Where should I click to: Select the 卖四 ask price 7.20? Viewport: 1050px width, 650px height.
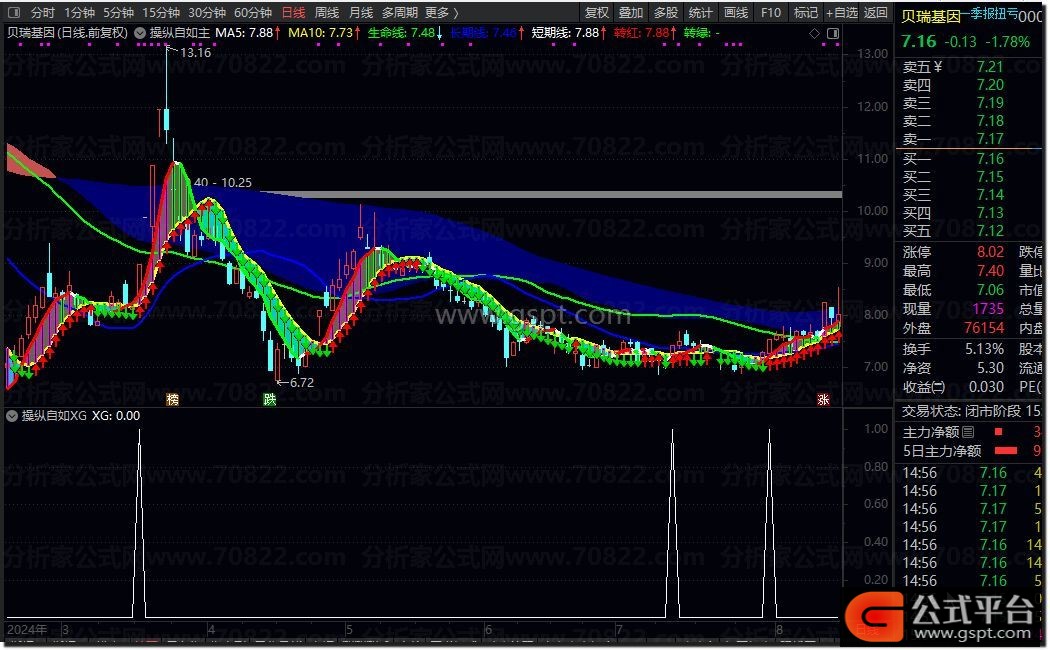(x=990, y=85)
